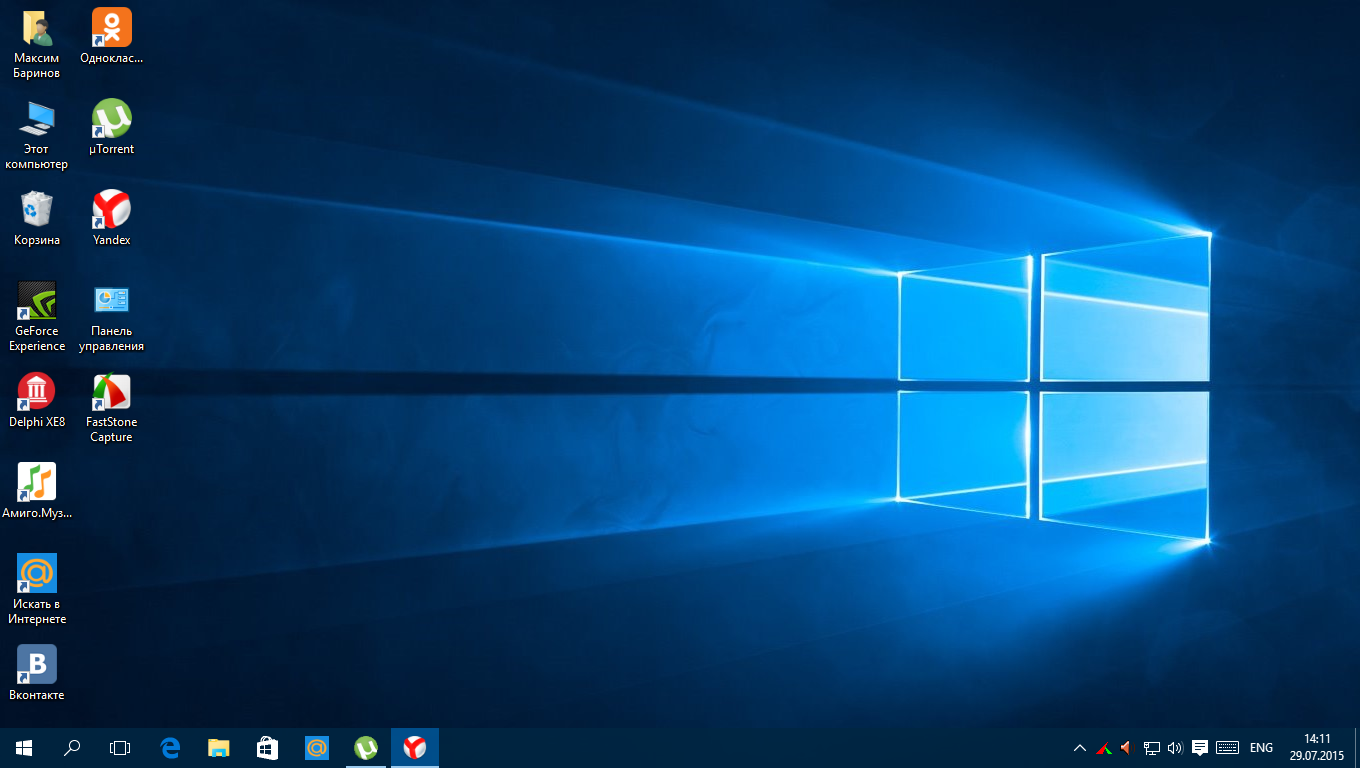Viewport: 1360px width, 768px height.
Task: Switch to µTorrent in the taskbar
Action: coord(365,747)
